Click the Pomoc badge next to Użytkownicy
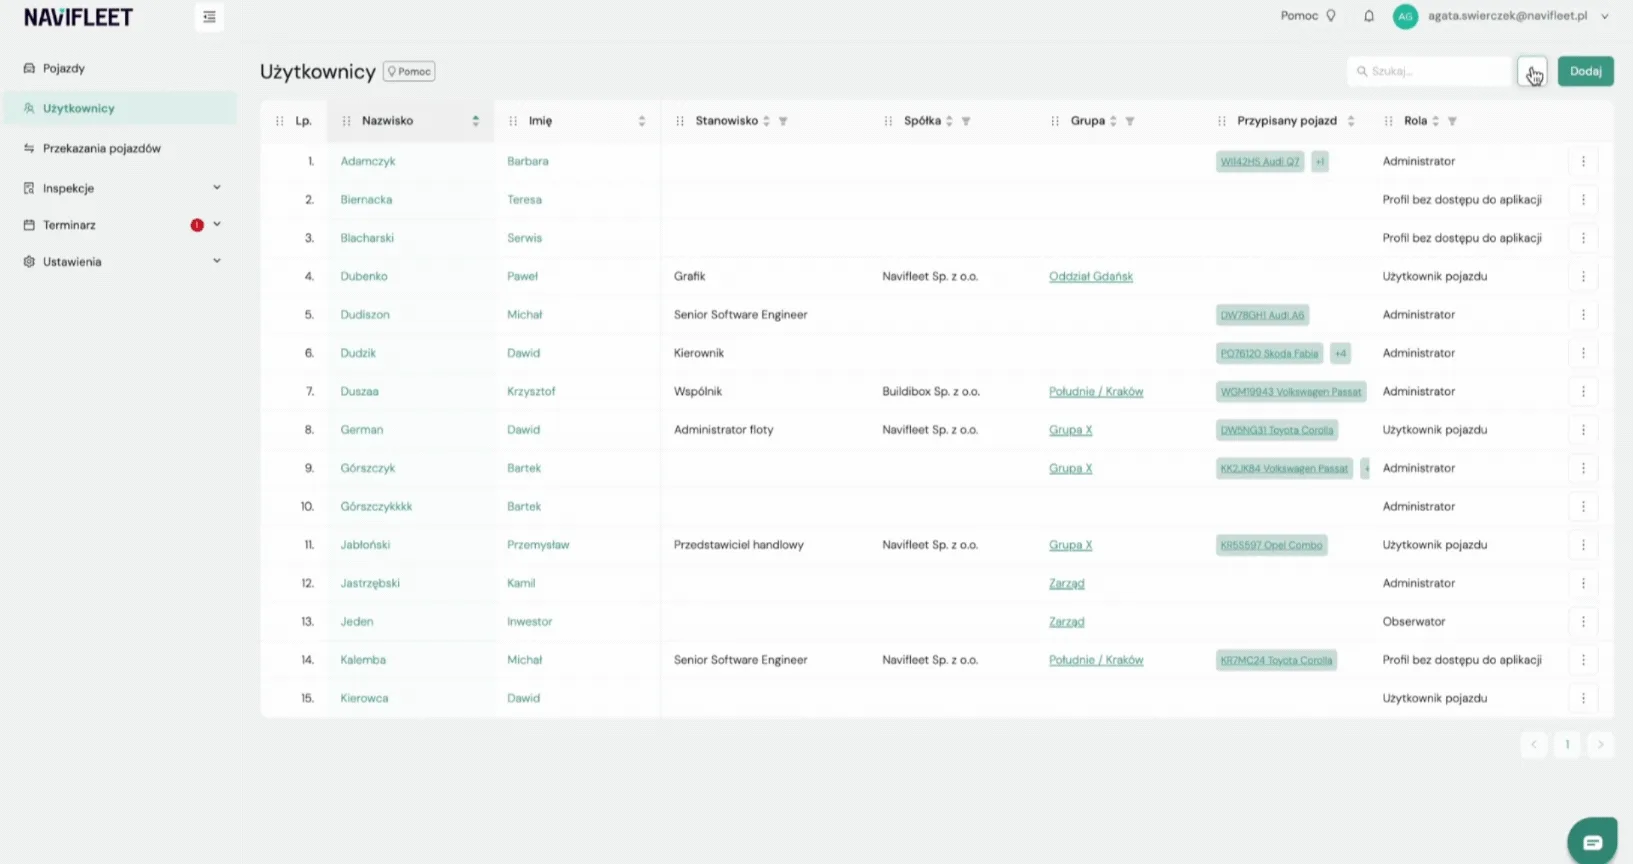This screenshot has height=864, width=1633. (x=409, y=72)
